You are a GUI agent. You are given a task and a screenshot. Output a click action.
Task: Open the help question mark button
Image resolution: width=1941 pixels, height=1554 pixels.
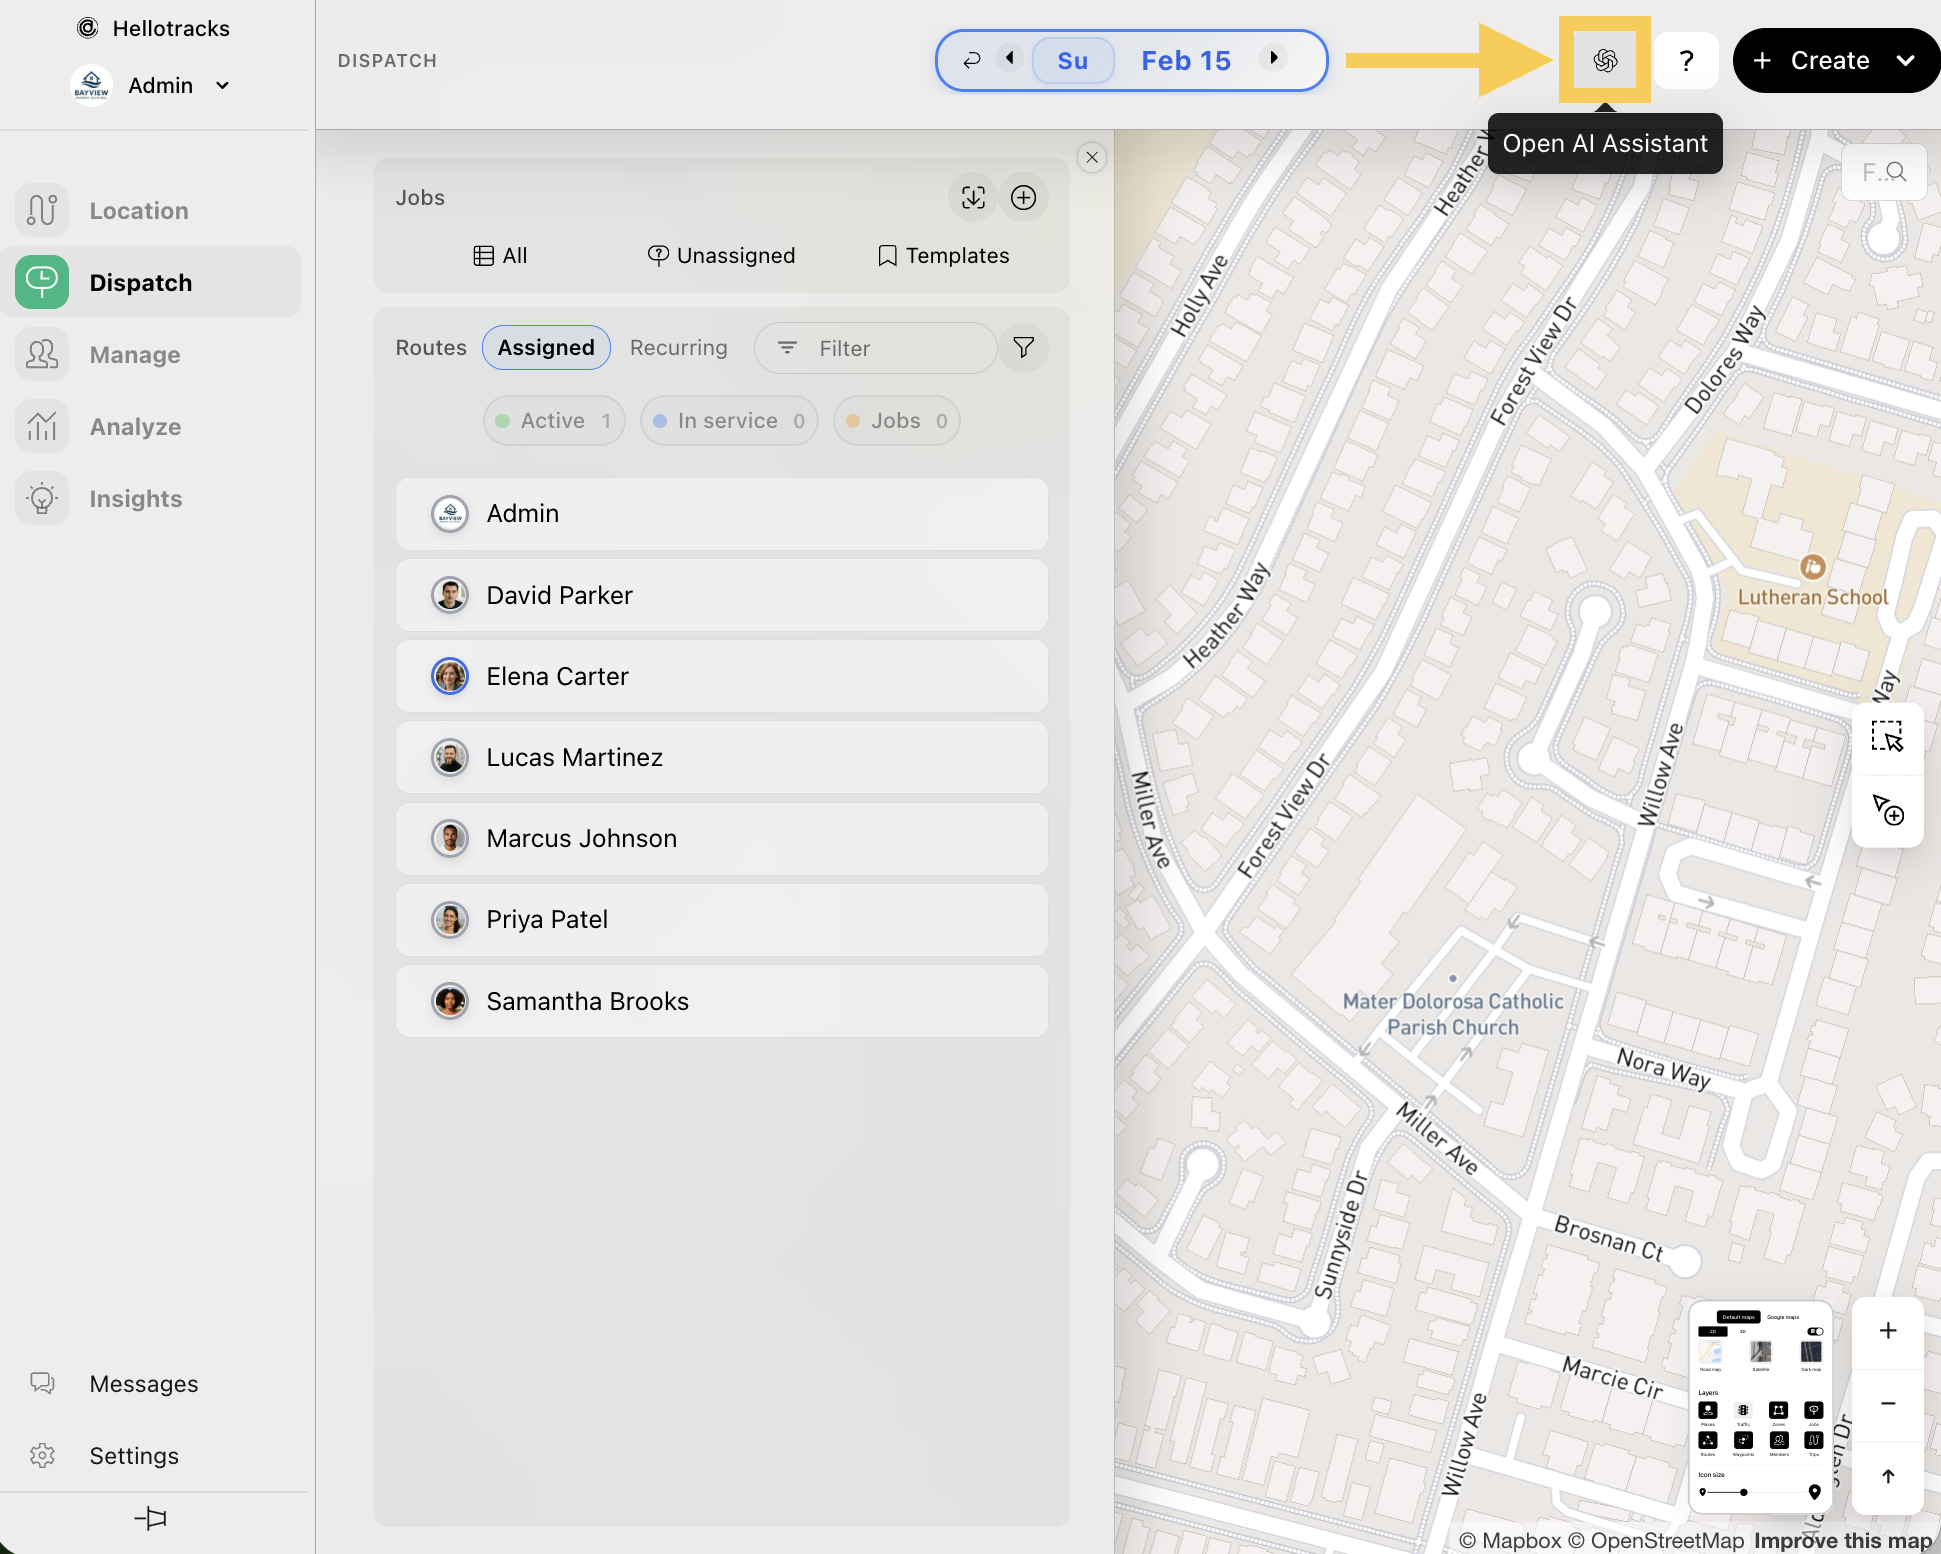pos(1686,60)
